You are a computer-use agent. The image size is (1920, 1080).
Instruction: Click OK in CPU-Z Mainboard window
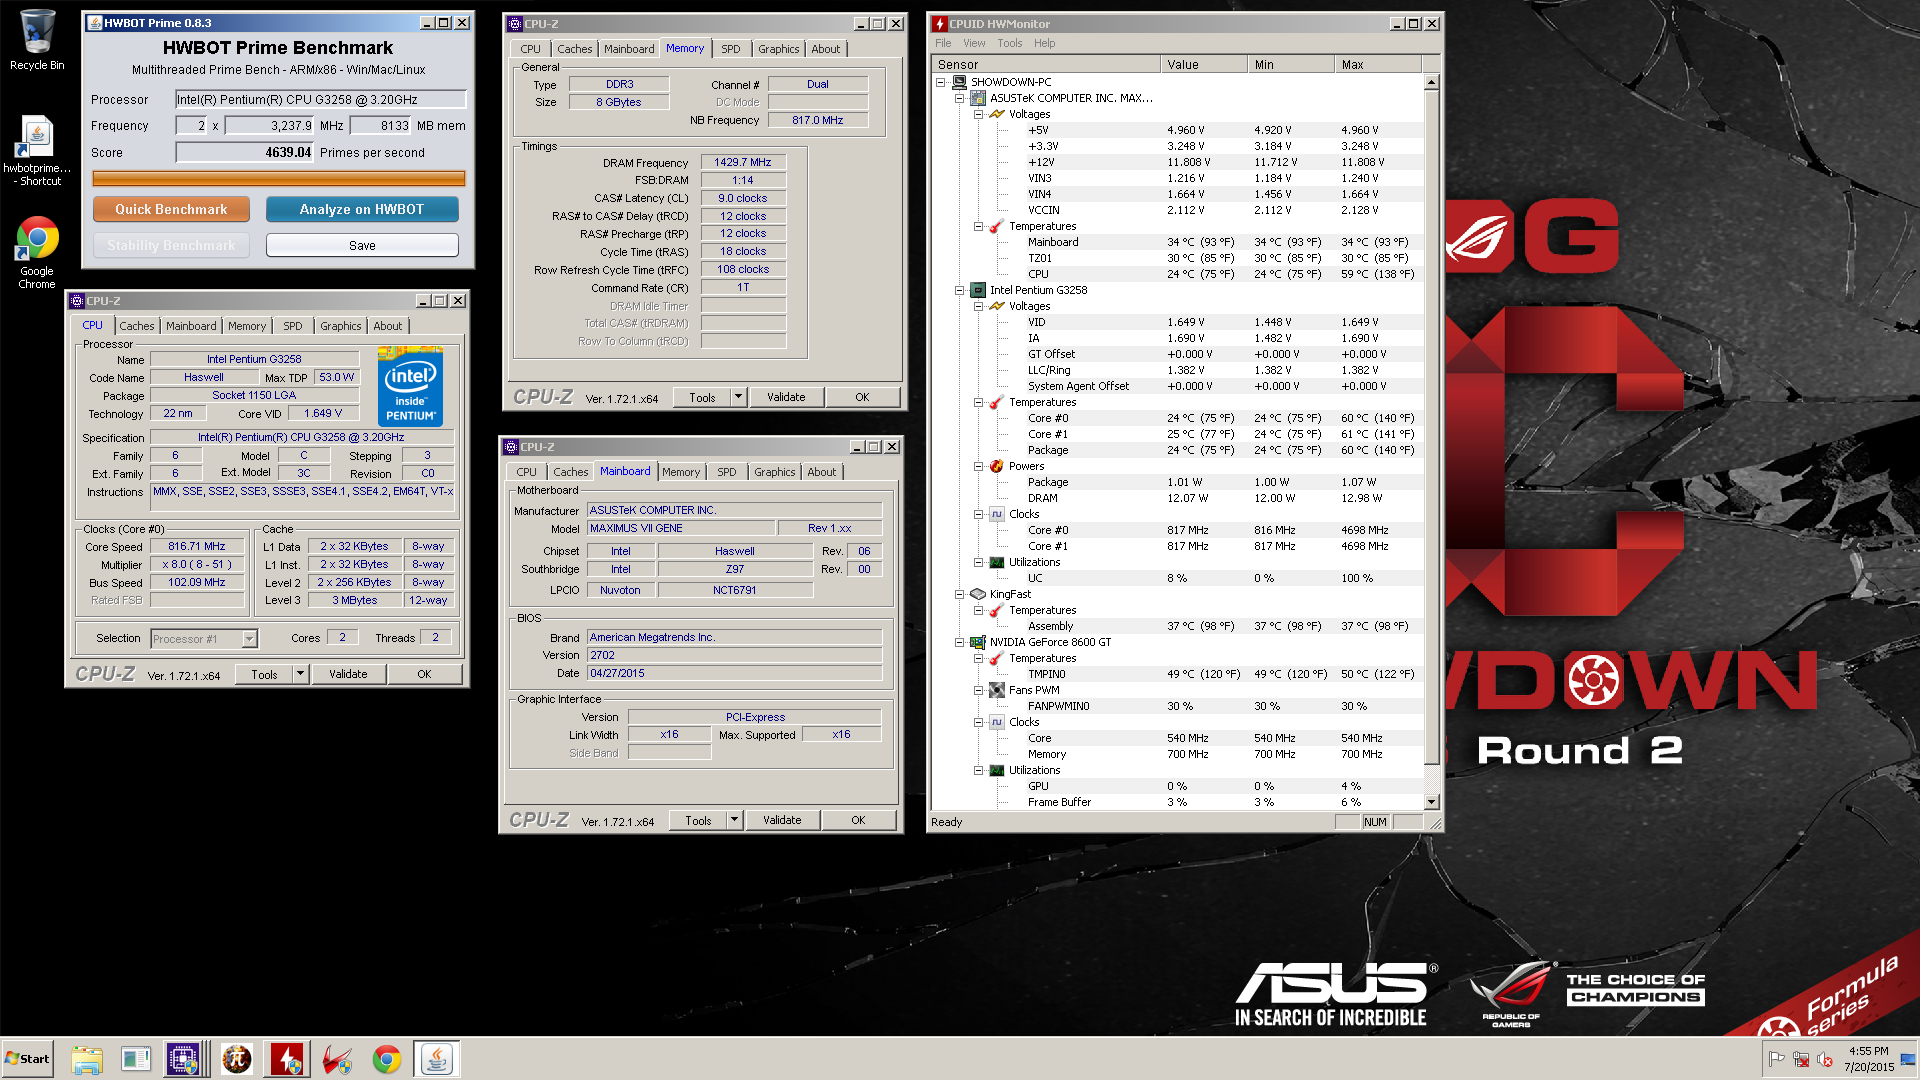pos(858,820)
